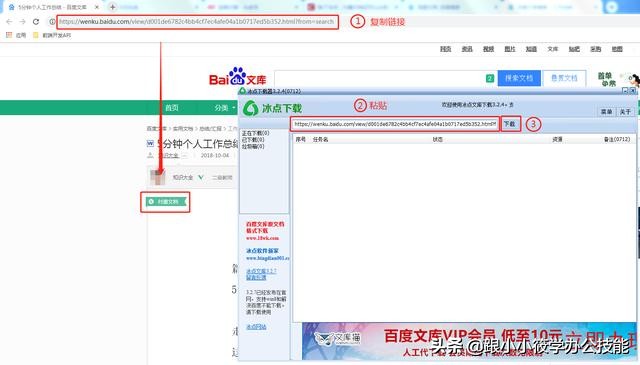Click the green icon inside the Wenku search box
The height and width of the screenshot is (365, 640).
(490, 78)
